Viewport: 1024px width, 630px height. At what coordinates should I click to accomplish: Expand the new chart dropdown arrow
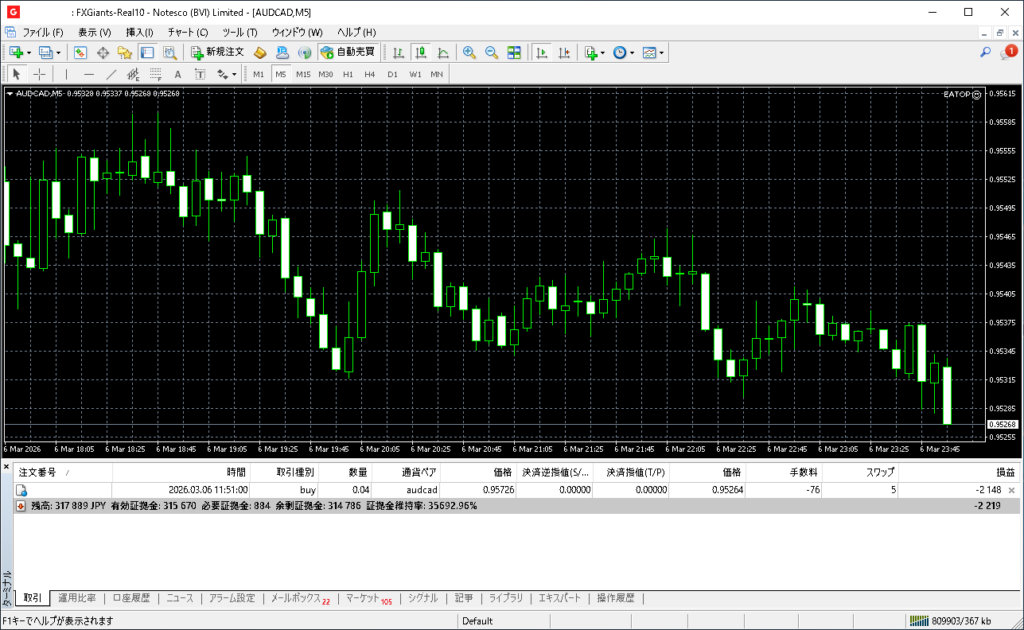click(29, 52)
